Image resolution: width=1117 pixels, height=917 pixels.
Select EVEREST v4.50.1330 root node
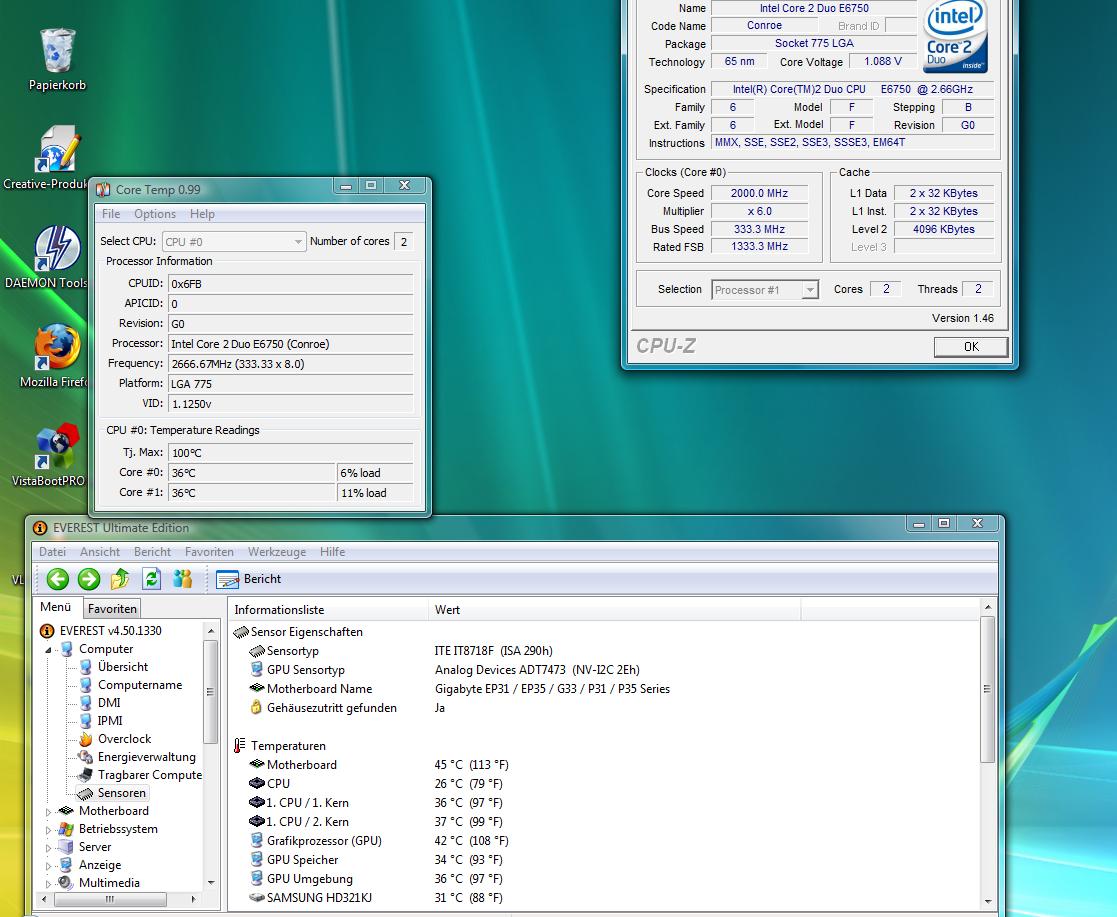point(110,631)
